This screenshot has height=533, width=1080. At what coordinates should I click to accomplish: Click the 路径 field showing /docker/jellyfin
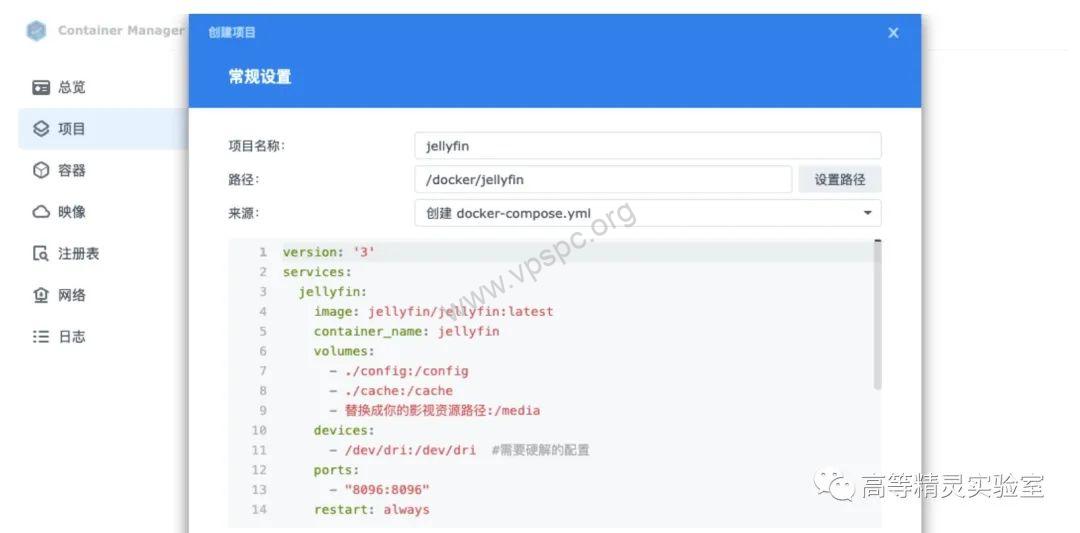(603, 180)
